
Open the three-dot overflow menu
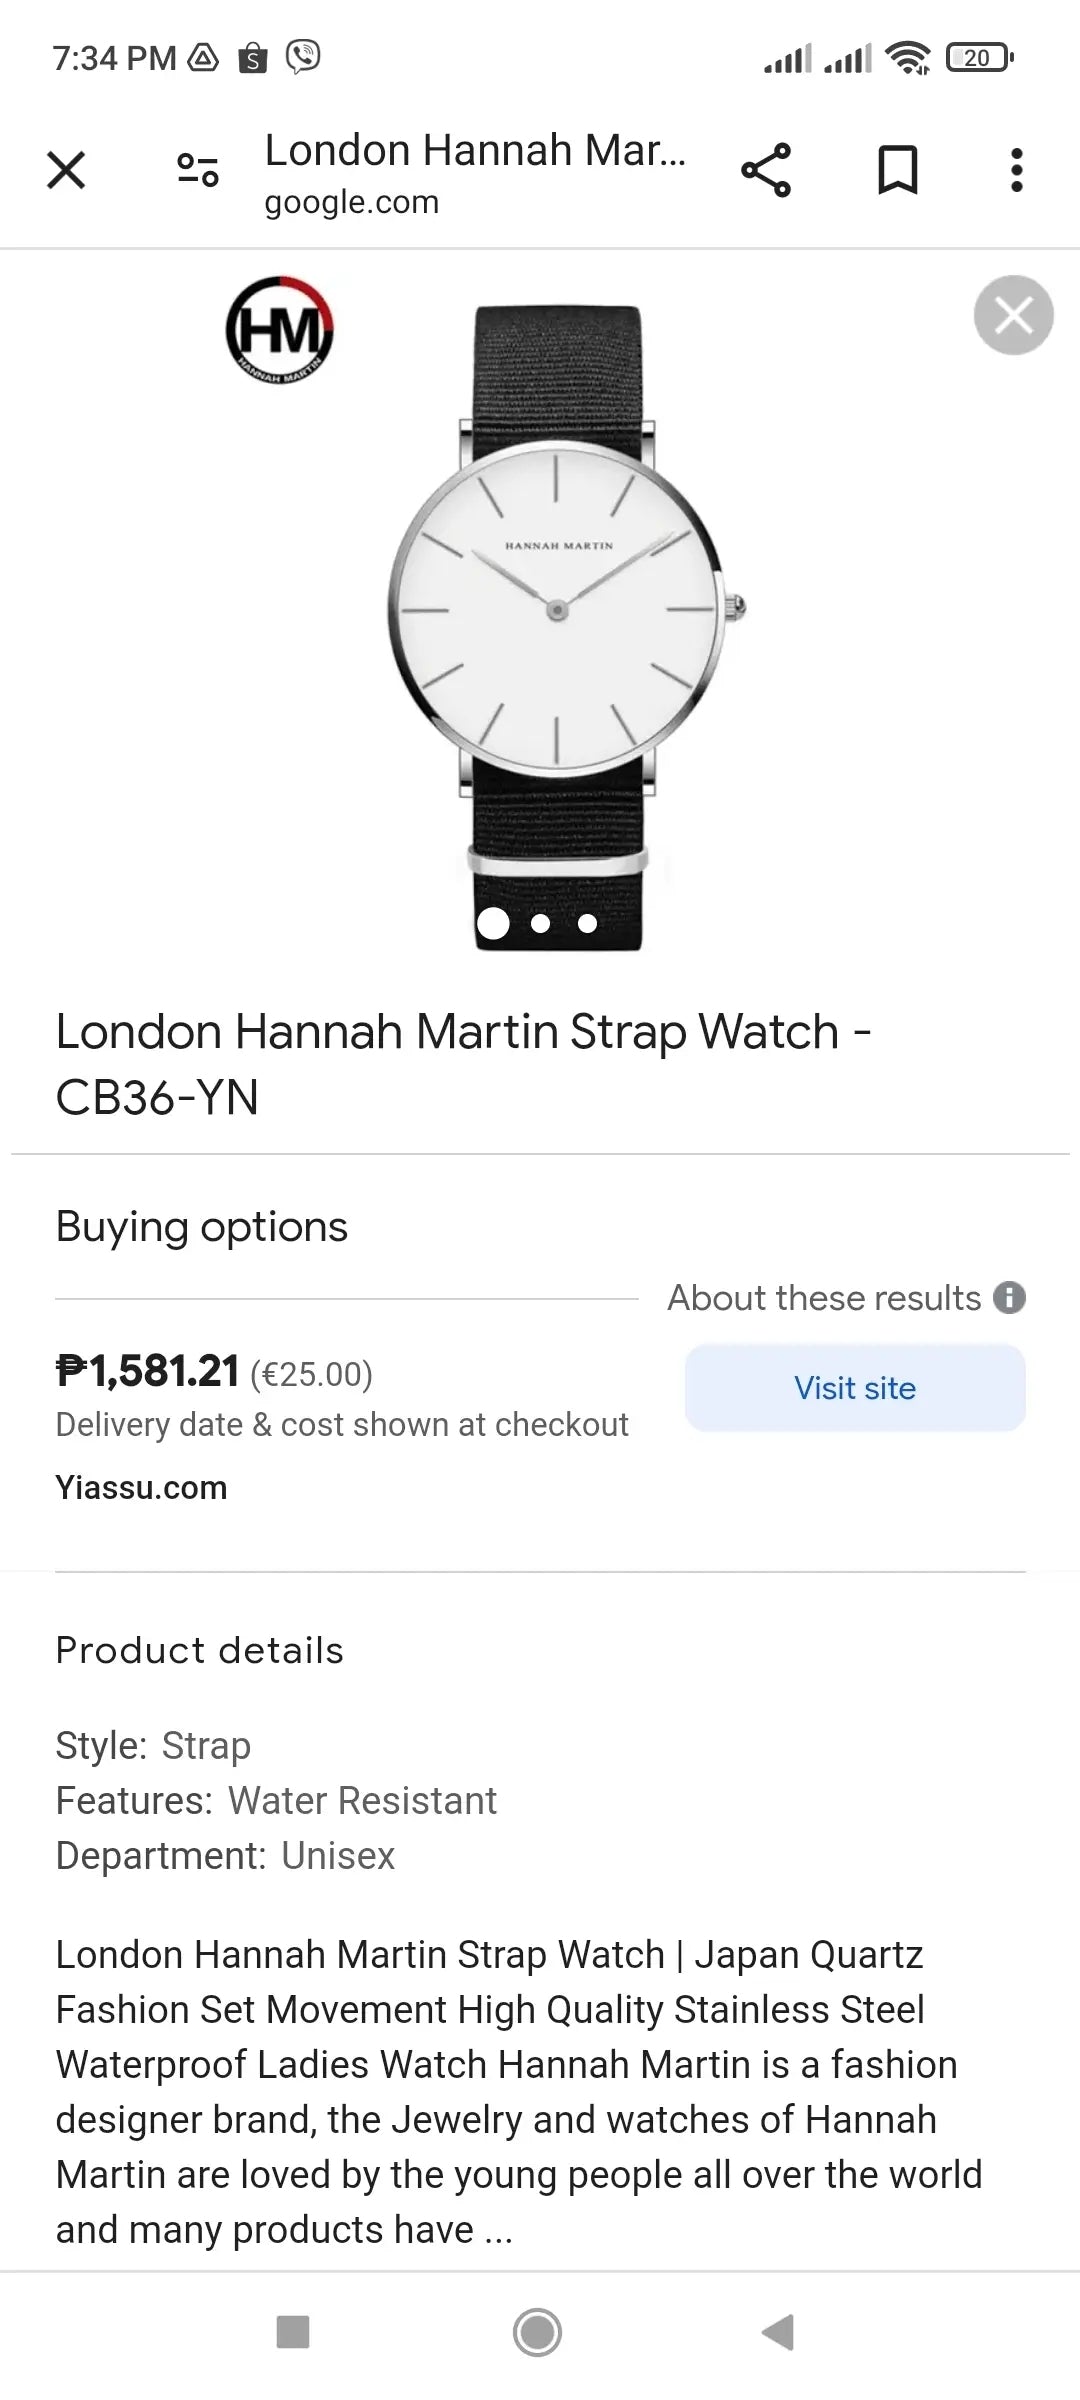tap(1016, 170)
